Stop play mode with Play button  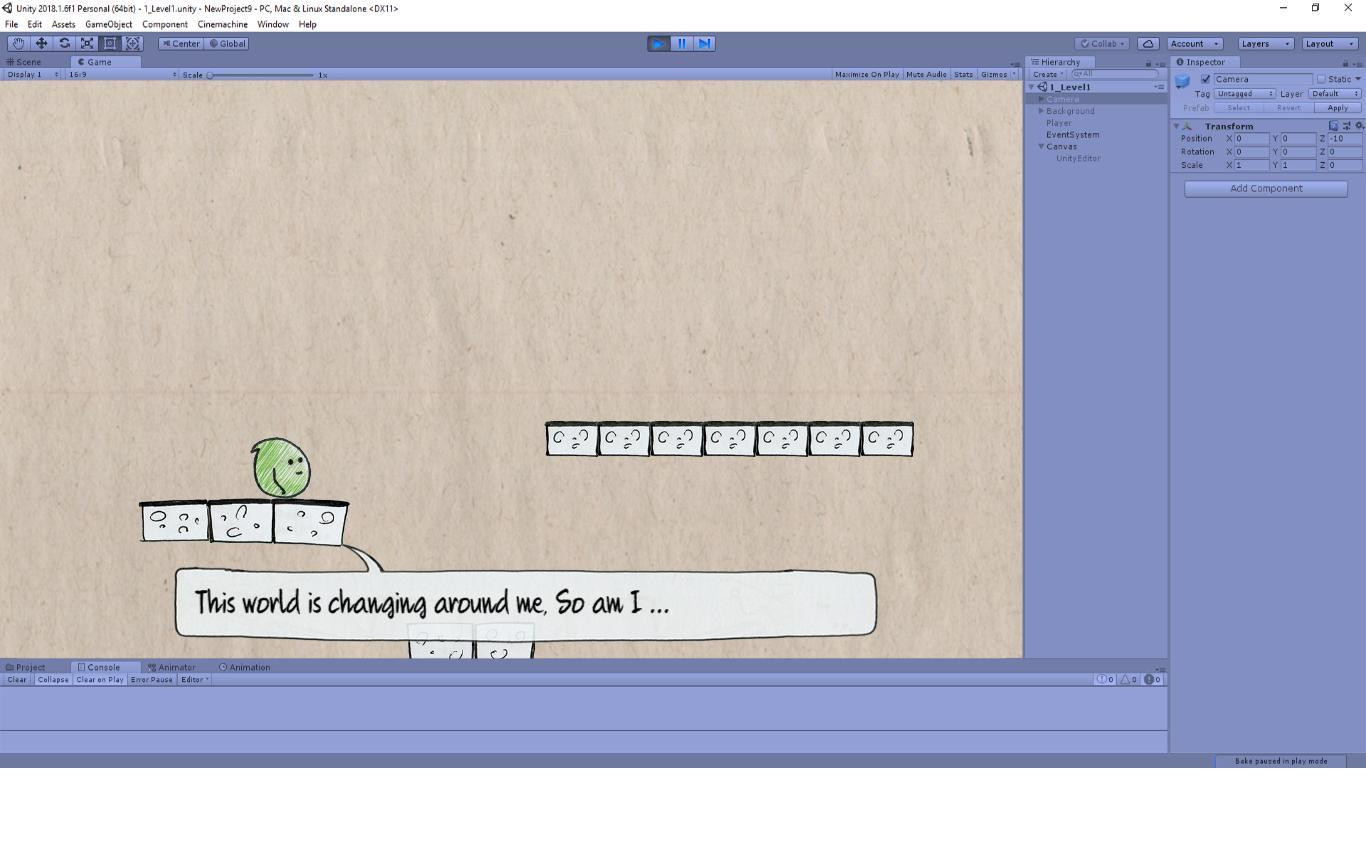pyautogui.click(x=658, y=43)
